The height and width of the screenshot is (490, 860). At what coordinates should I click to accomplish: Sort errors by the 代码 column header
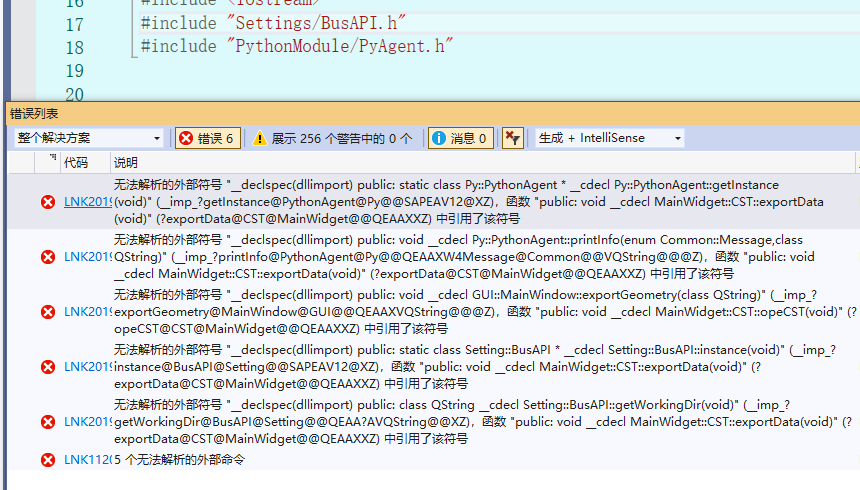tap(76, 162)
